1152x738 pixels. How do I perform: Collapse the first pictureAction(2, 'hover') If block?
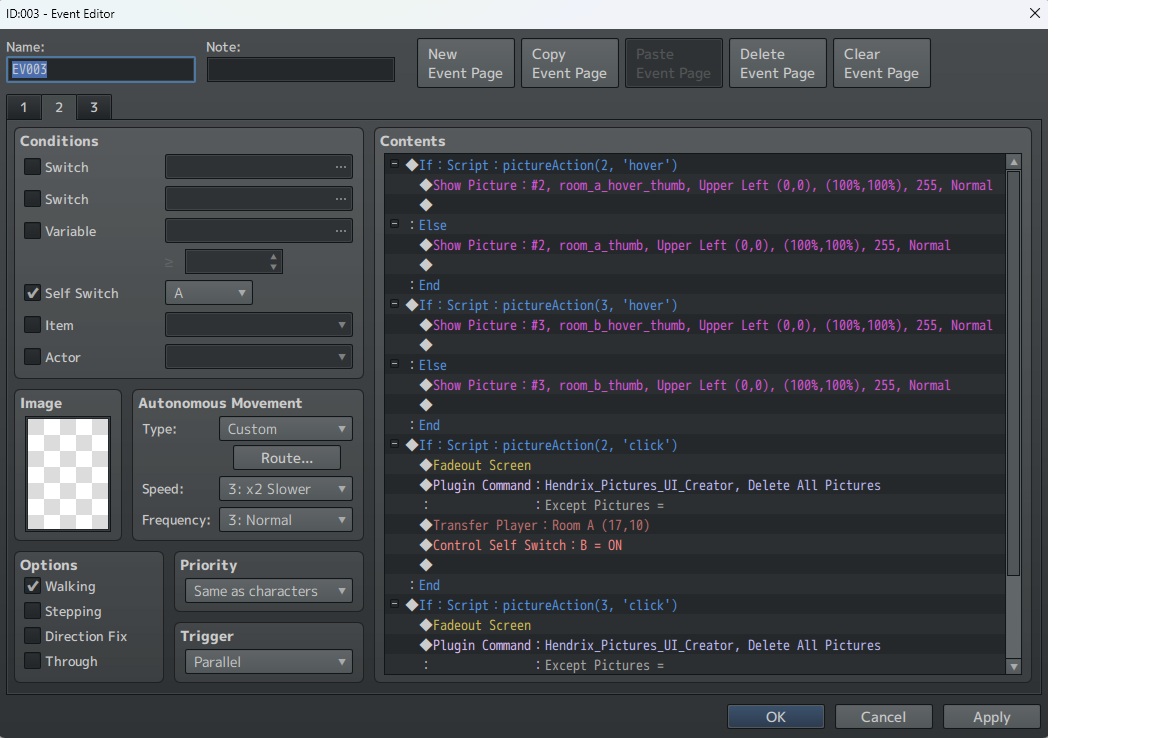(395, 165)
